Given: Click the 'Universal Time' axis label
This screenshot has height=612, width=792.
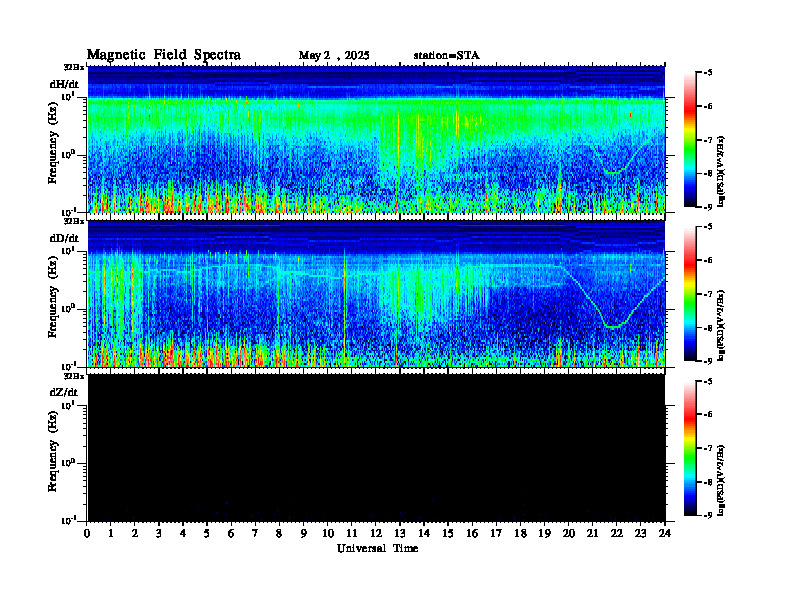Looking at the screenshot, I should (377, 548).
